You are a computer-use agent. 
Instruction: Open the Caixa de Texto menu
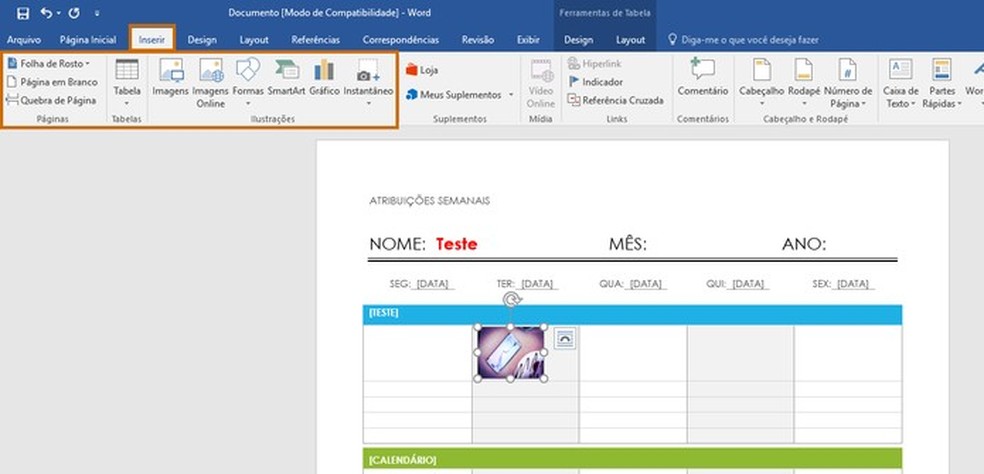click(x=901, y=83)
